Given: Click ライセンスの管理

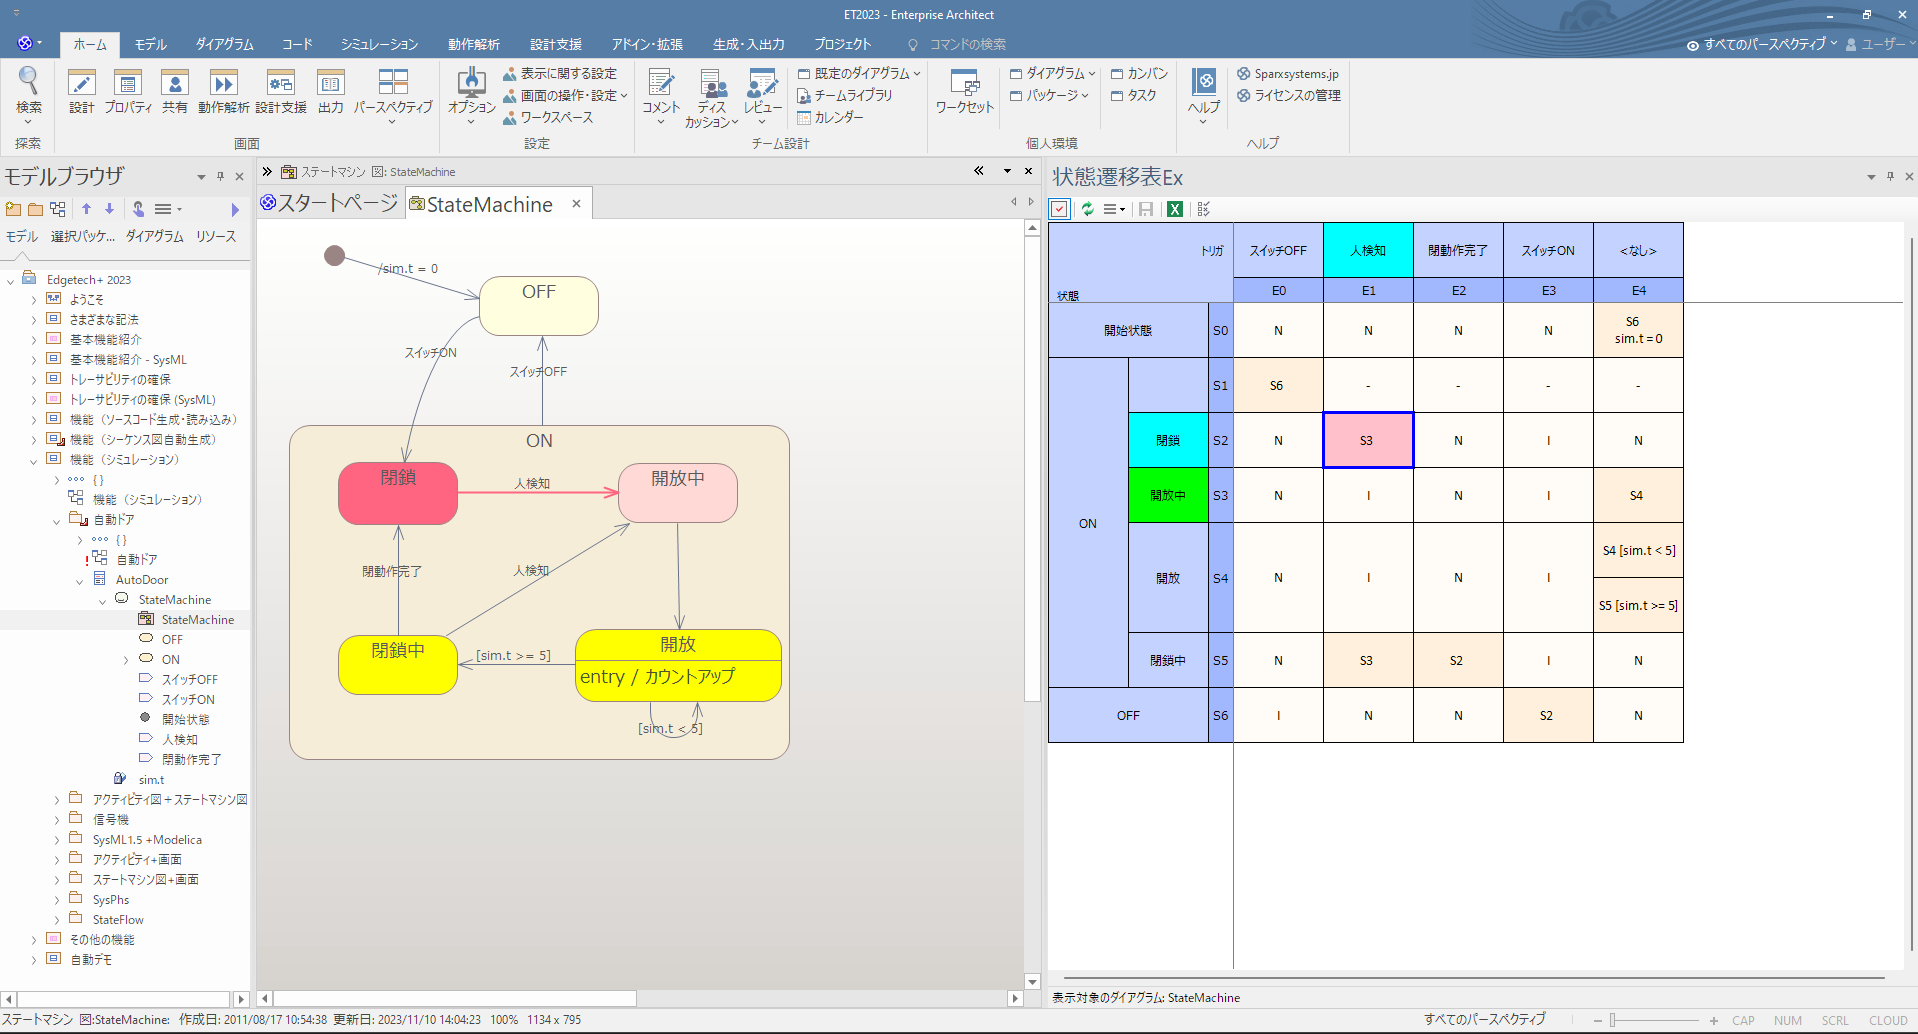Looking at the screenshot, I should (x=1289, y=95).
